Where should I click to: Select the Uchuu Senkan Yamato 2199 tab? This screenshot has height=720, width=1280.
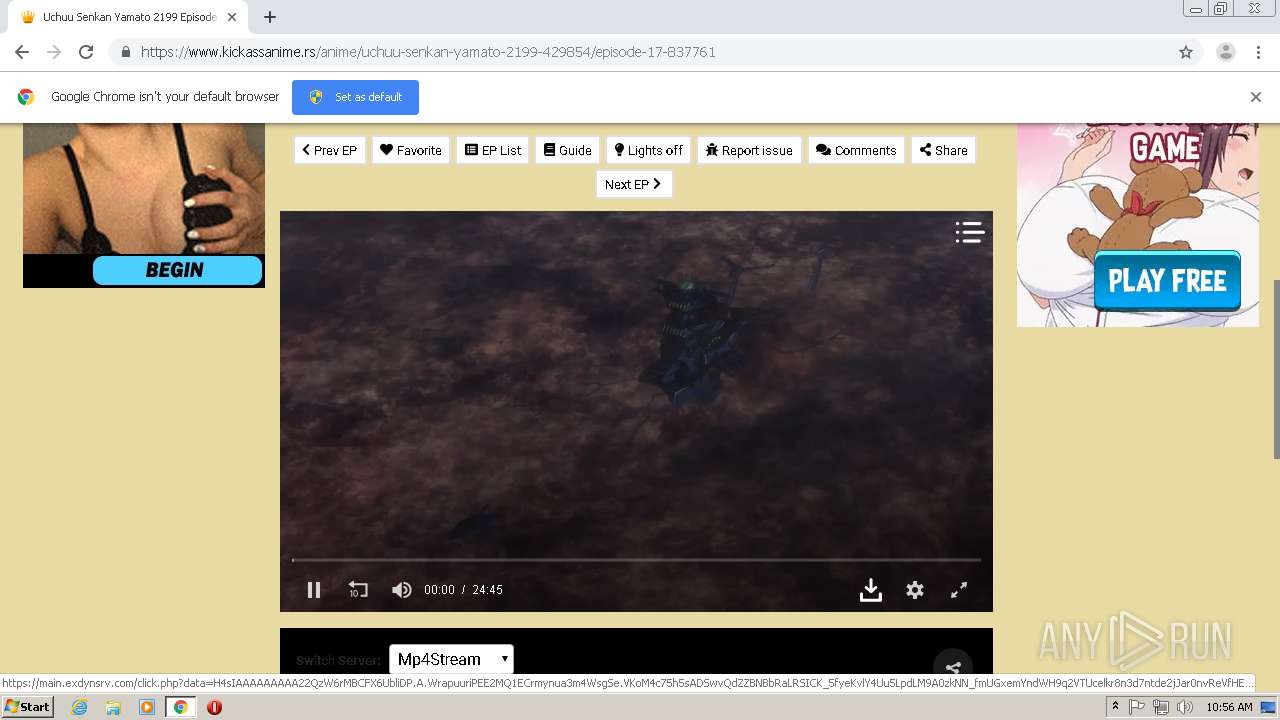[x=130, y=17]
